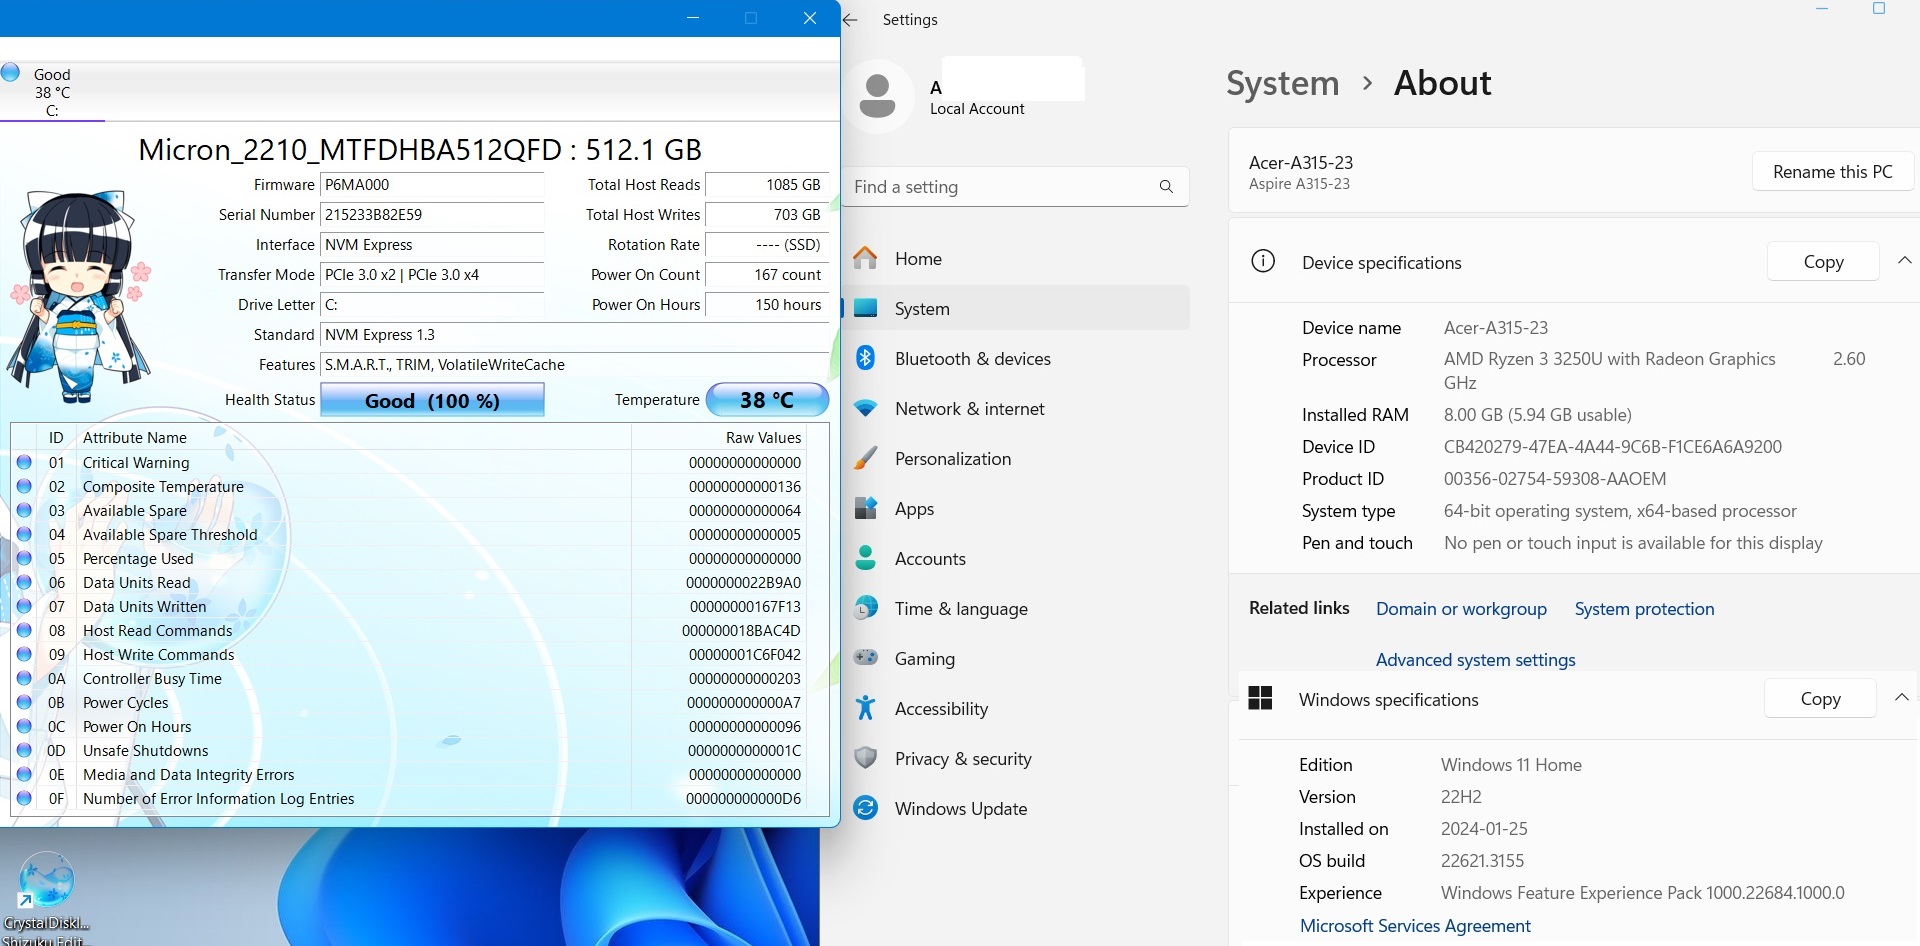Click the System monitor icon in sidebar
The height and width of the screenshot is (946, 1920).
(865, 308)
